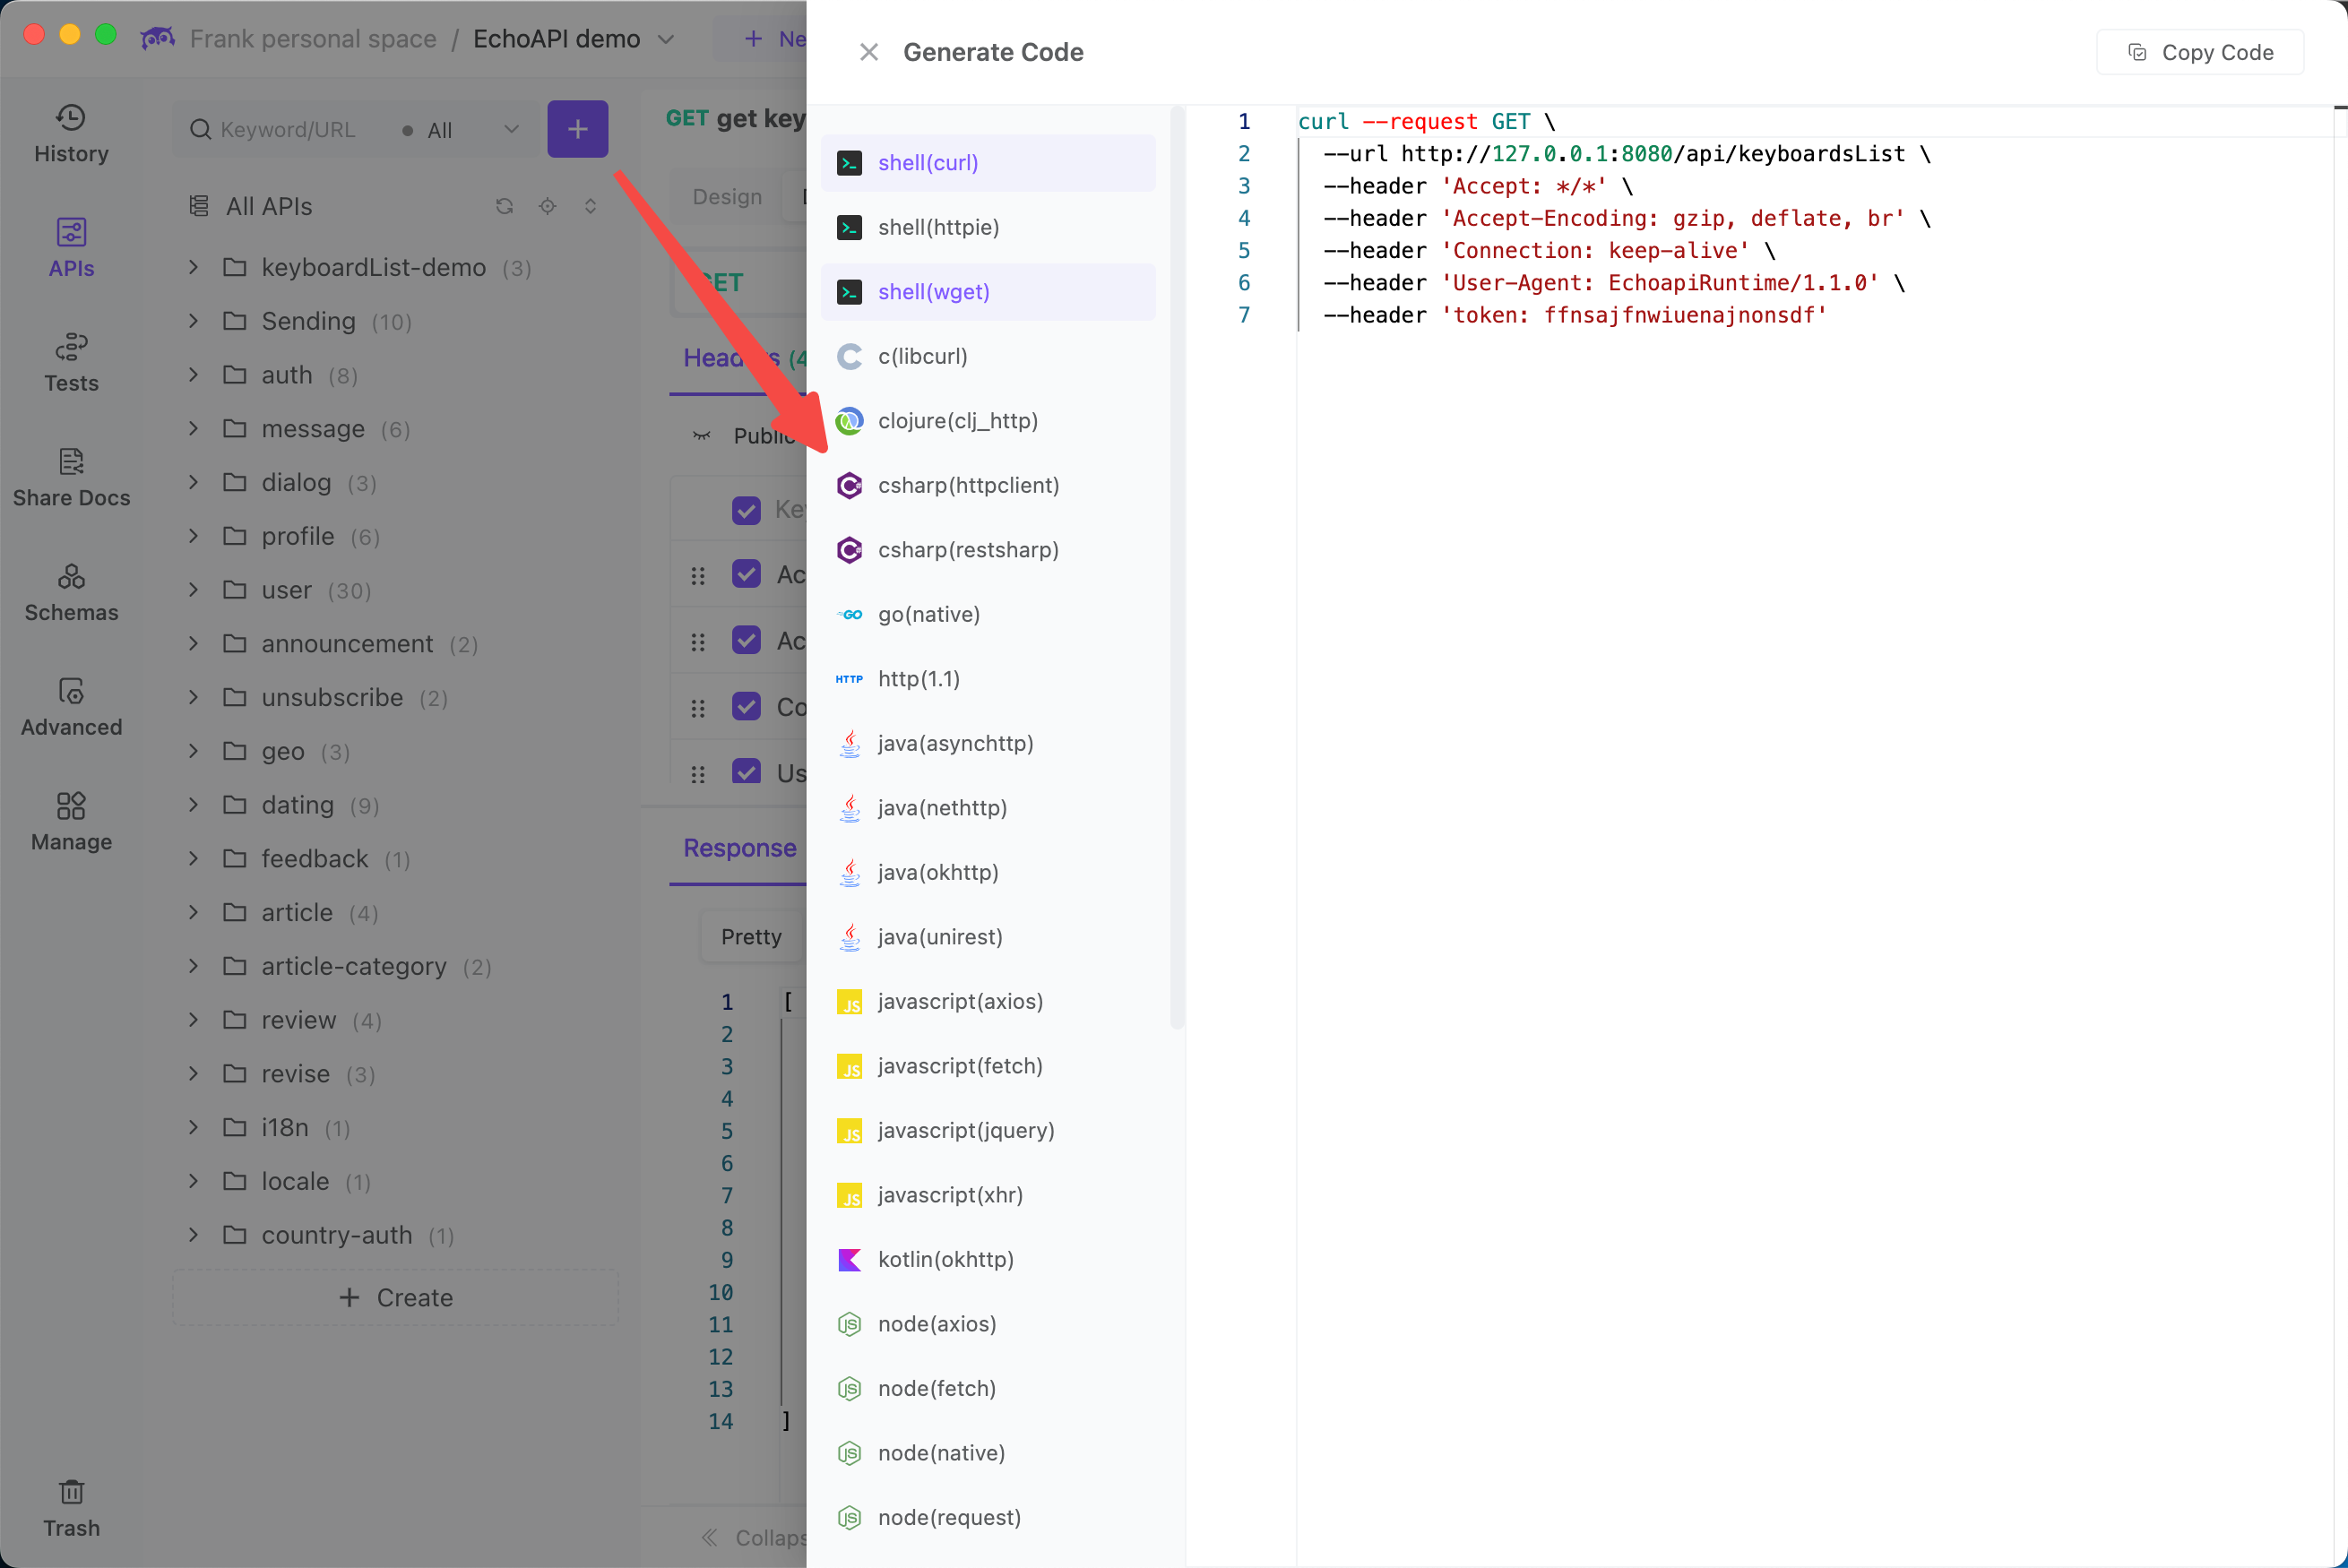Close the Generate Code dialog

pos(868,51)
